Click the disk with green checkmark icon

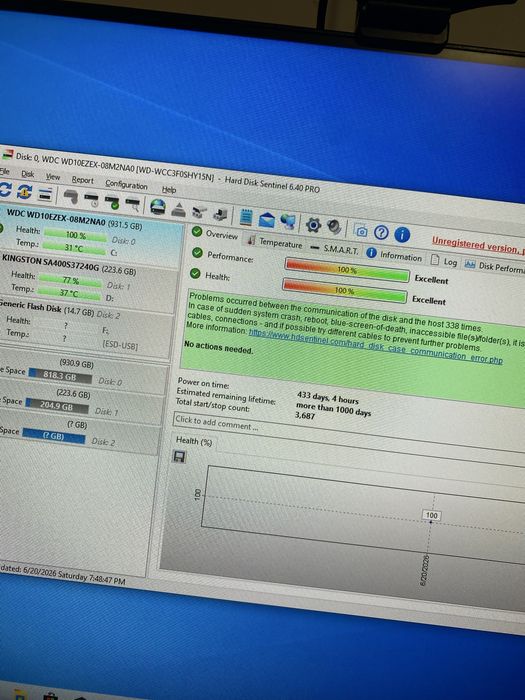click(x=112, y=202)
